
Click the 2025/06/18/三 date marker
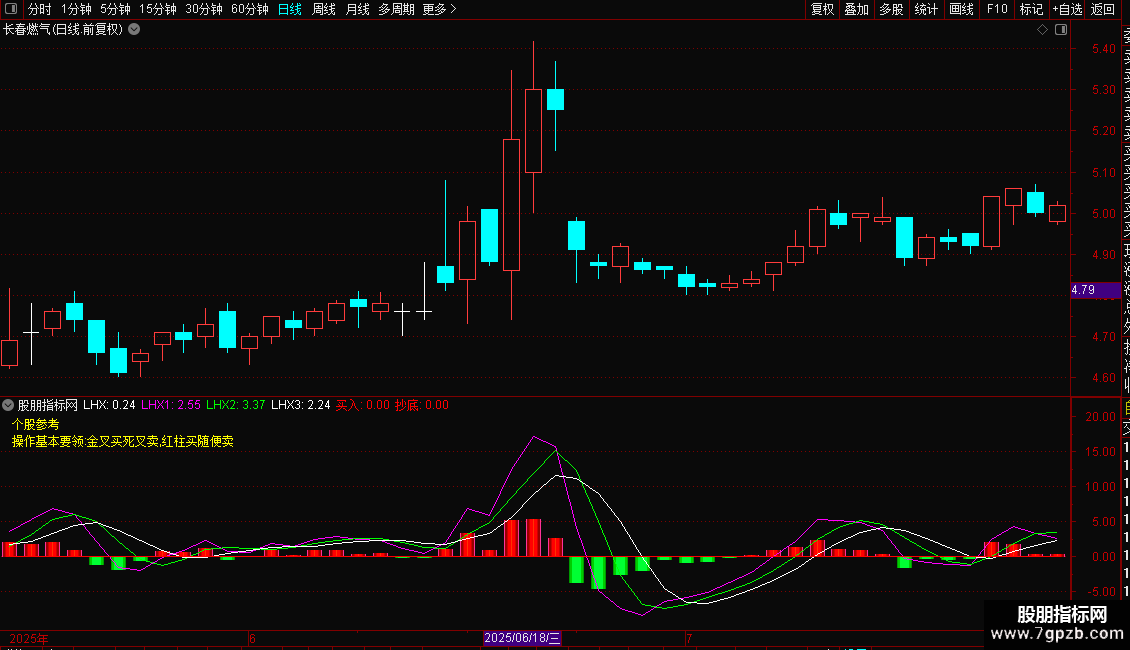[x=522, y=638]
